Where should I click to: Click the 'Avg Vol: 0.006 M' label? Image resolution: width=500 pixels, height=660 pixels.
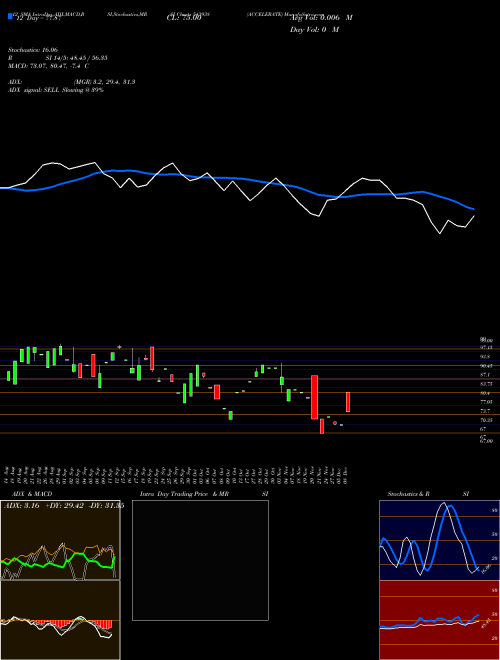click(321, 18)
